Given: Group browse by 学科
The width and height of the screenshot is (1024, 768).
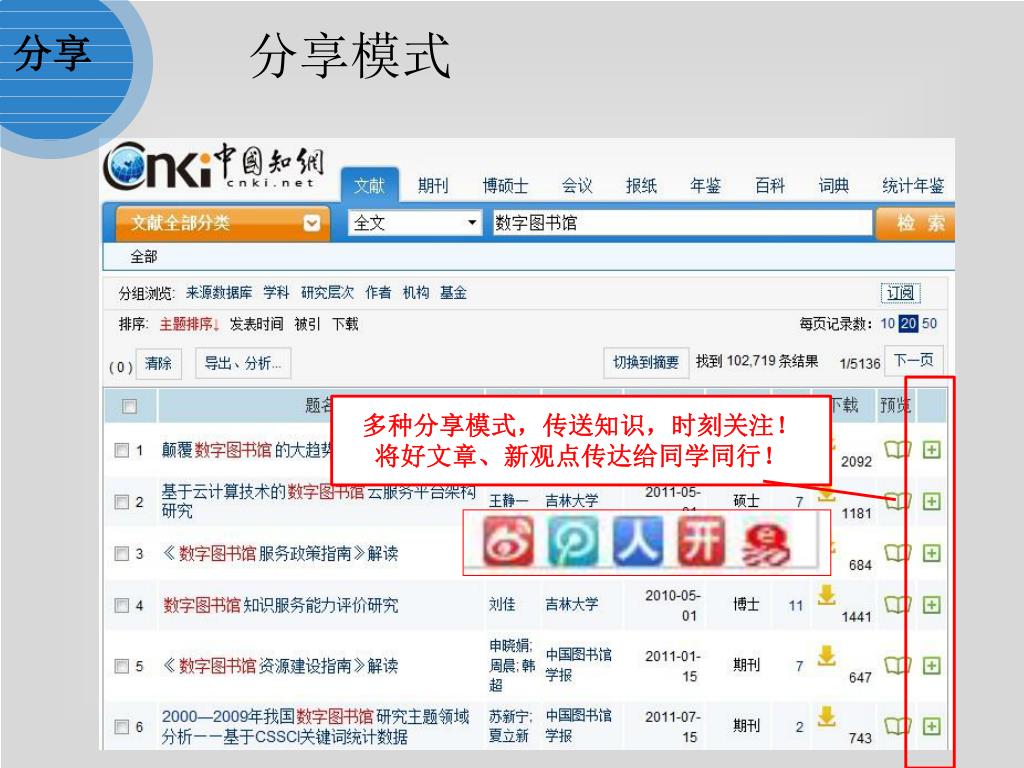Looking at the screenshot, I should click(276, 293).
